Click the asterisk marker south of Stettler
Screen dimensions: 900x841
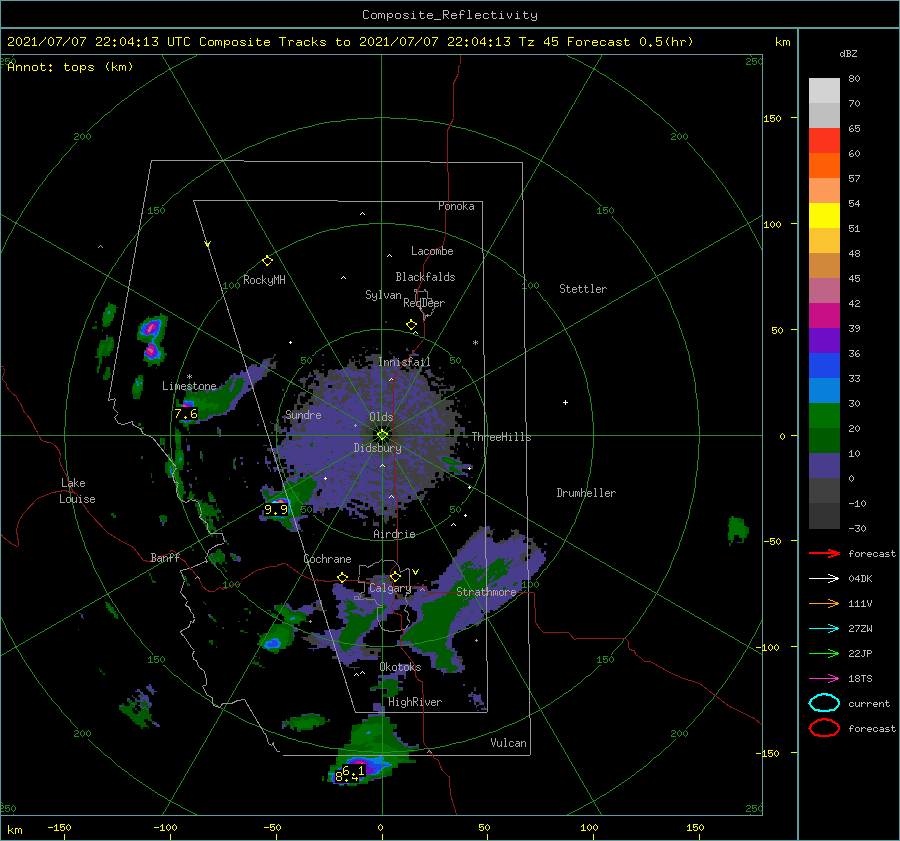tap(475, 343)
